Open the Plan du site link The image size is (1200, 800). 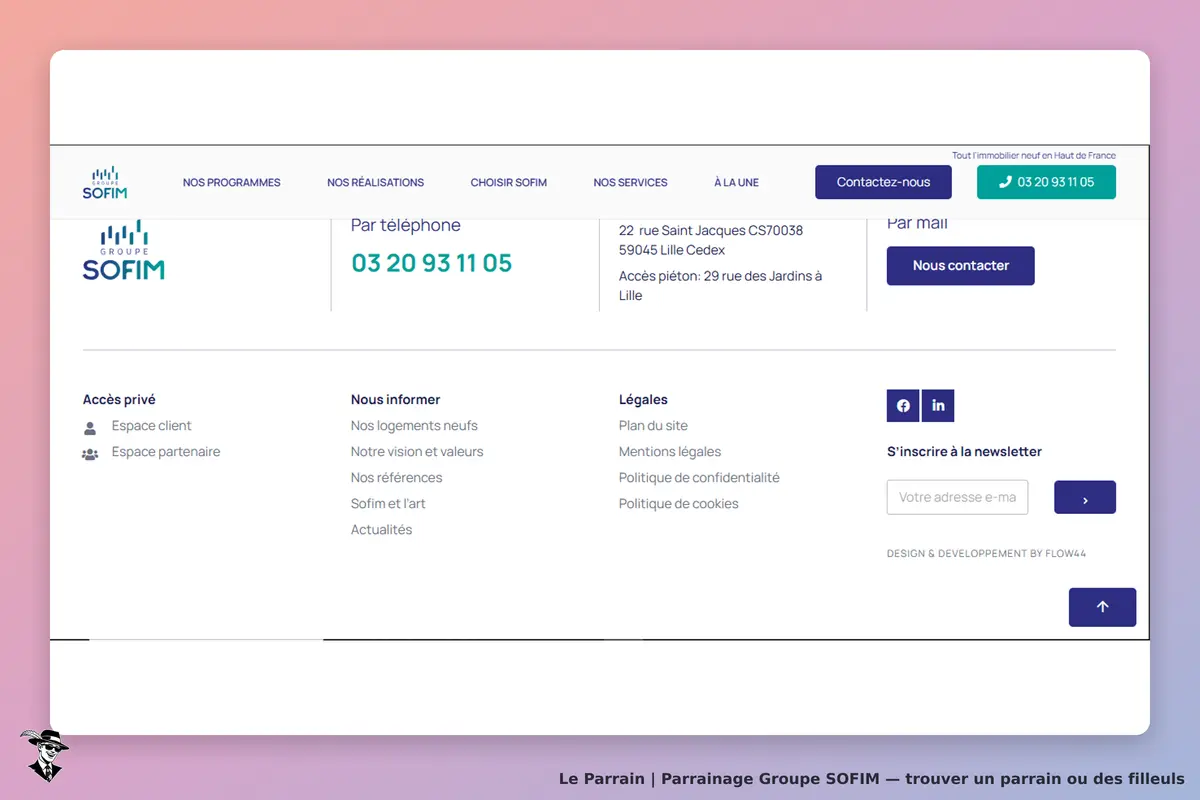pos(654,426)
